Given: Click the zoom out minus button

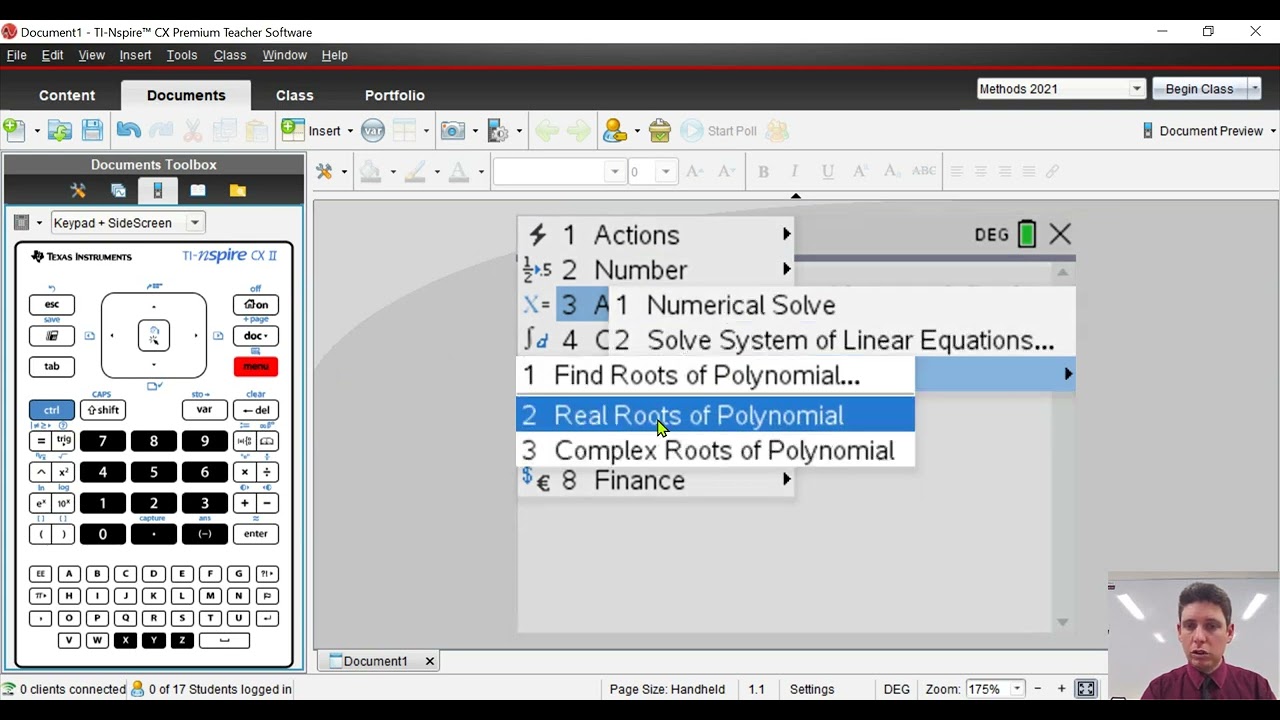Looking at the screenshot, I should tap(1038, 689).
